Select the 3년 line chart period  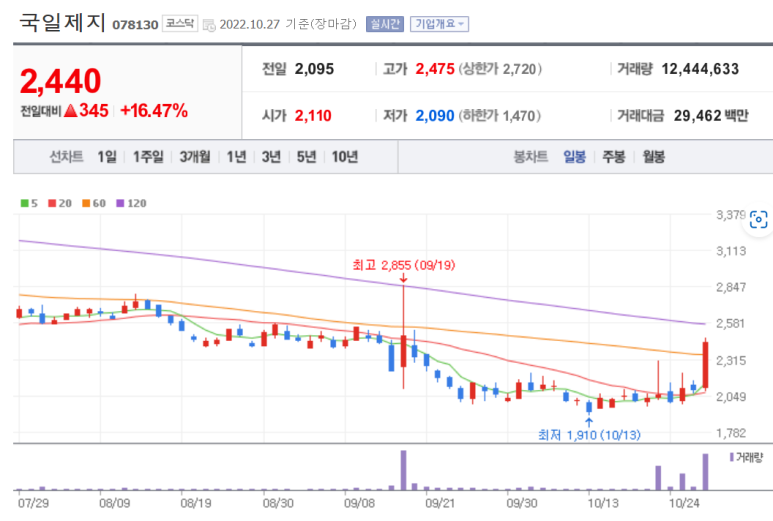tap(271, 157)
